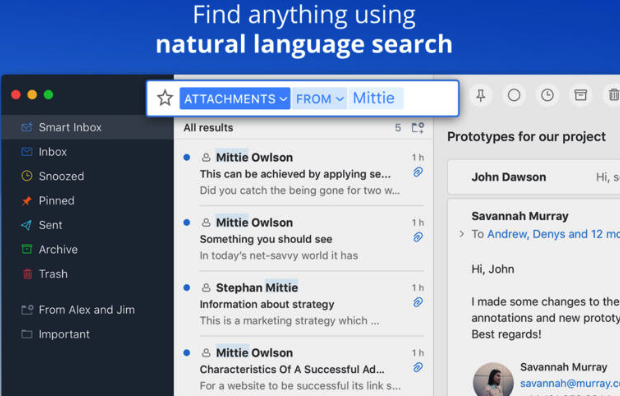Viewport: 620px width, 396px height.
Task: Open Smart Inbox folder
Action: pyautogui.click(x=87, y=127)
